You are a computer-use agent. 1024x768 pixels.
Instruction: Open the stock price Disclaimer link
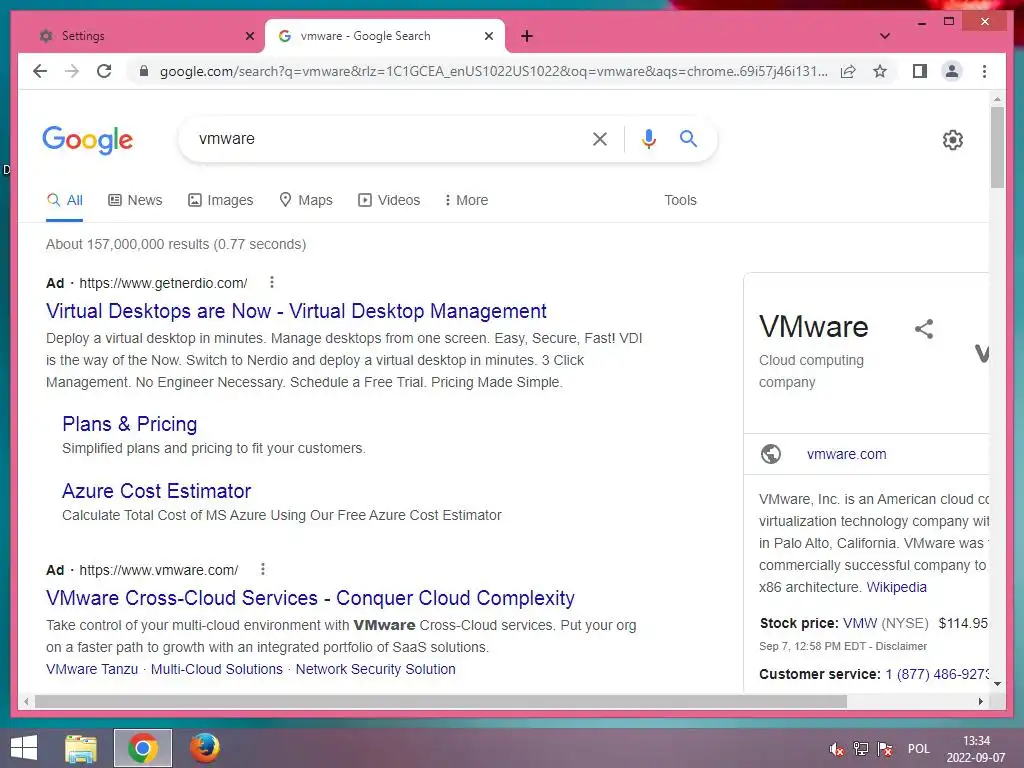point(901,646)
